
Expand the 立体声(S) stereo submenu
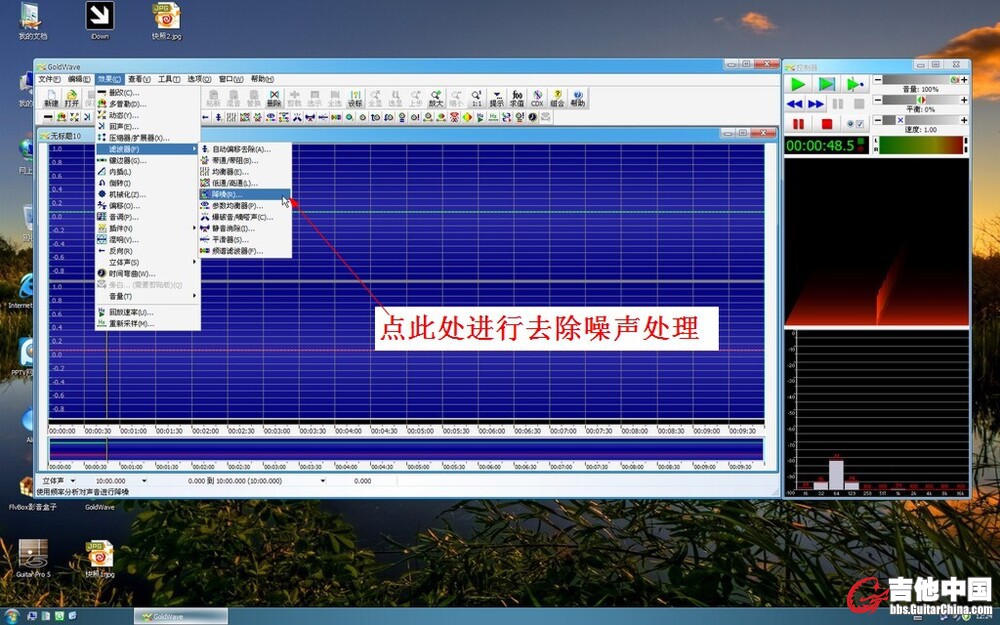(147, 262)
